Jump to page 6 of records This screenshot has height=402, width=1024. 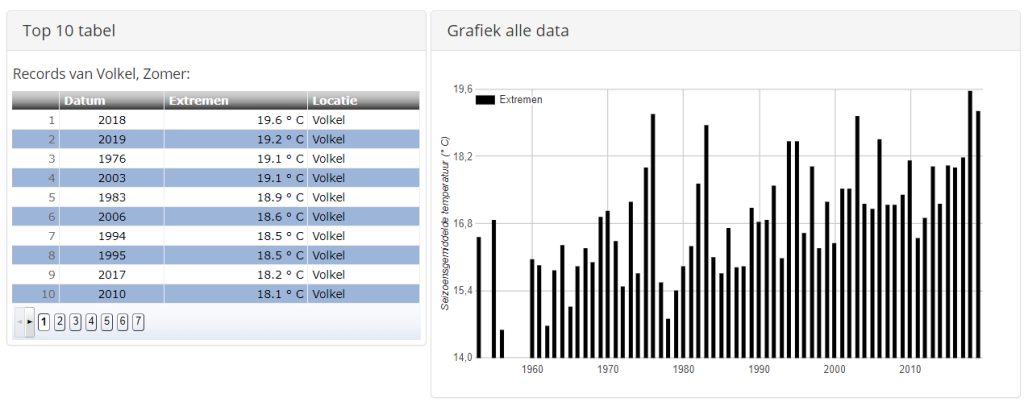[x=122, y=321]
